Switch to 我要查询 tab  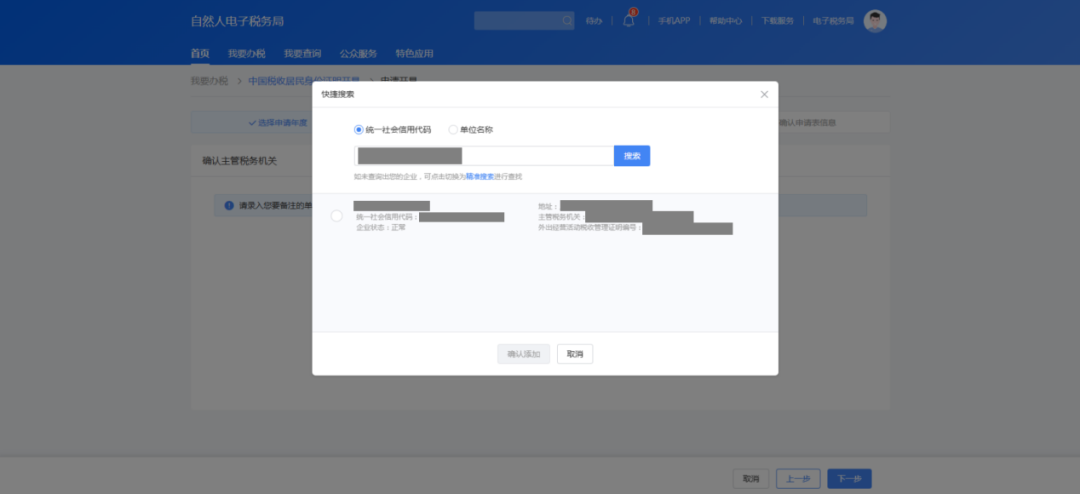tap(302, 54)
